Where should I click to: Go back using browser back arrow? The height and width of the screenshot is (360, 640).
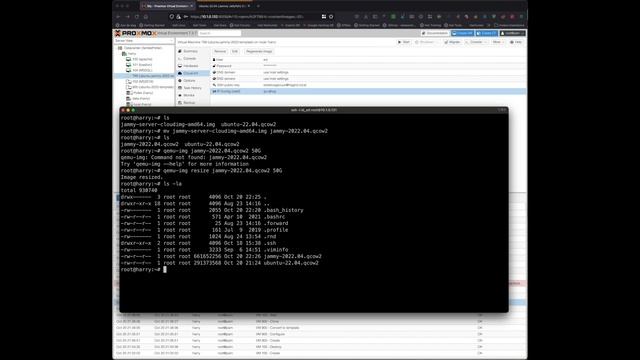[118, 17]
